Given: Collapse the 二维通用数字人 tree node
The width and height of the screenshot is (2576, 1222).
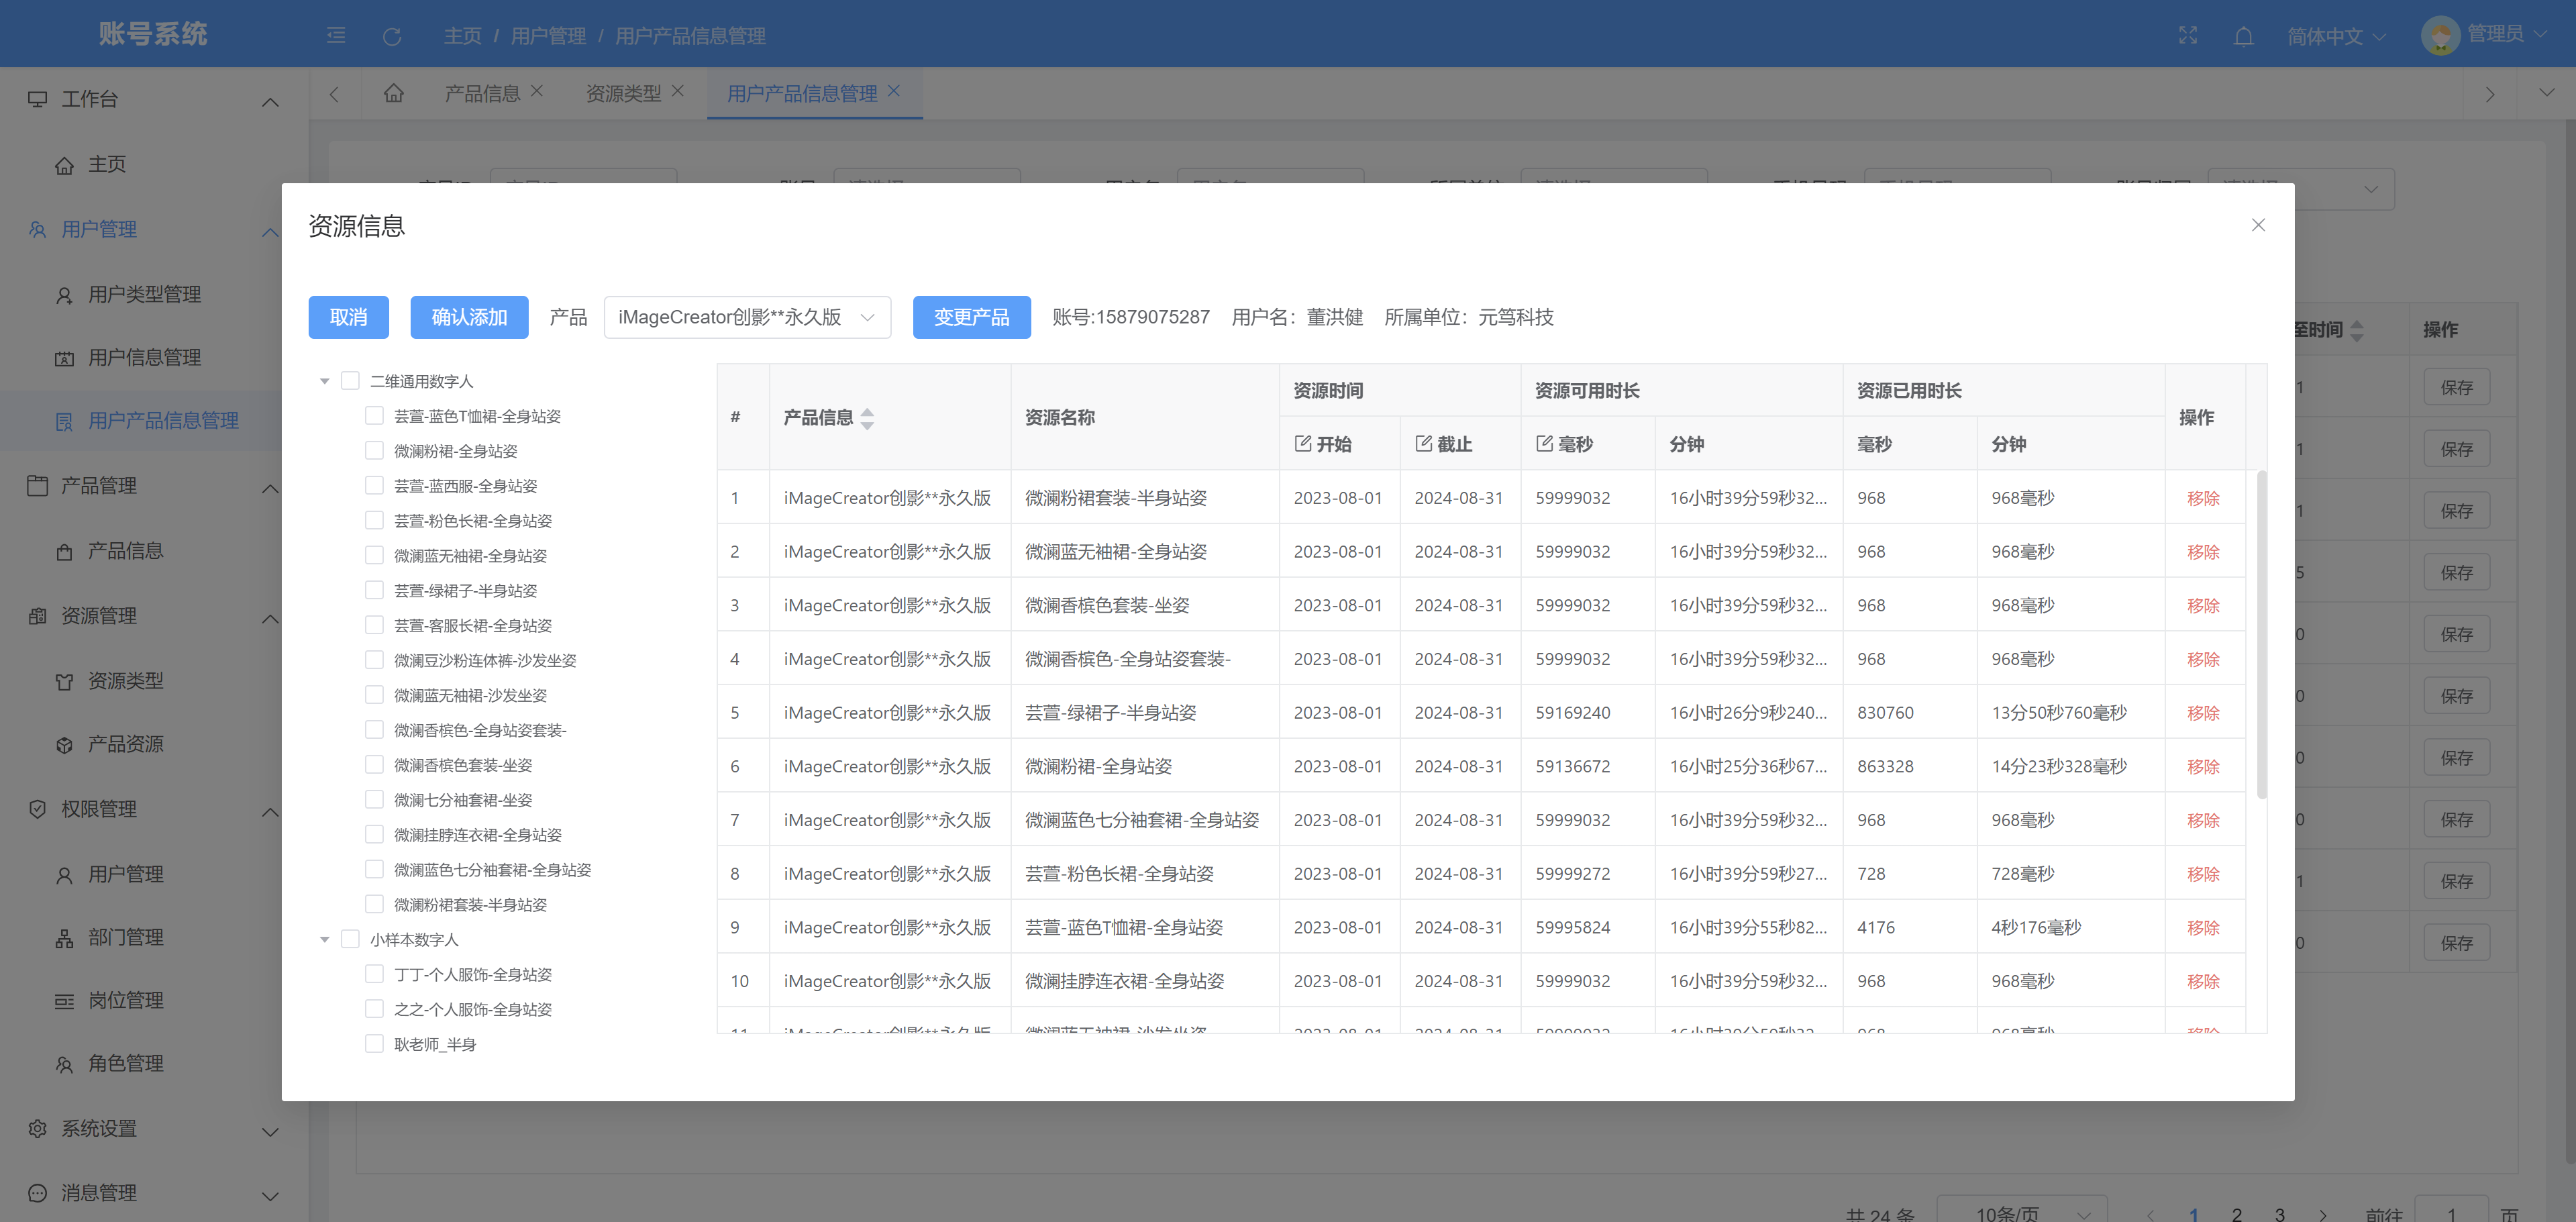Looking at the screenshot, I should pyautogui.click(x=324, y=381).
